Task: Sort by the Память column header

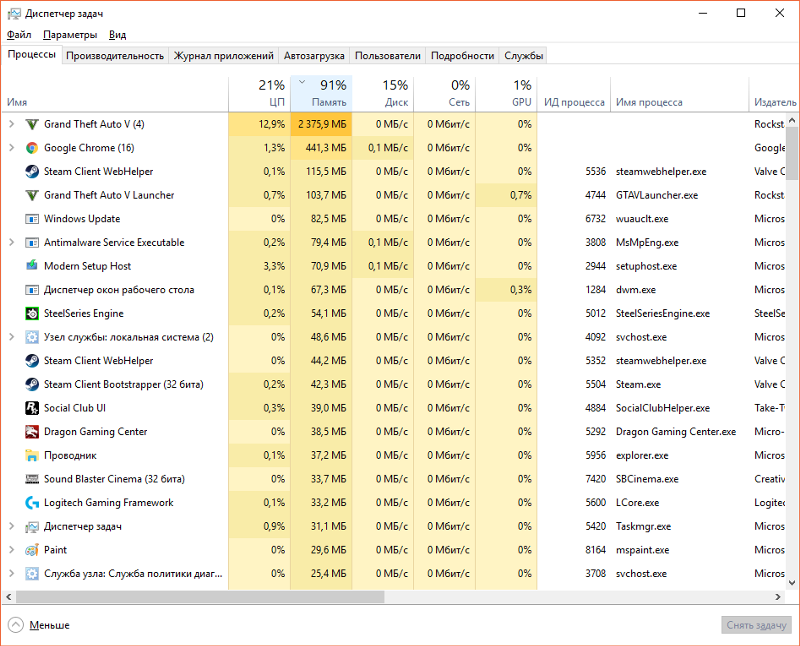Action: (321, 93)
